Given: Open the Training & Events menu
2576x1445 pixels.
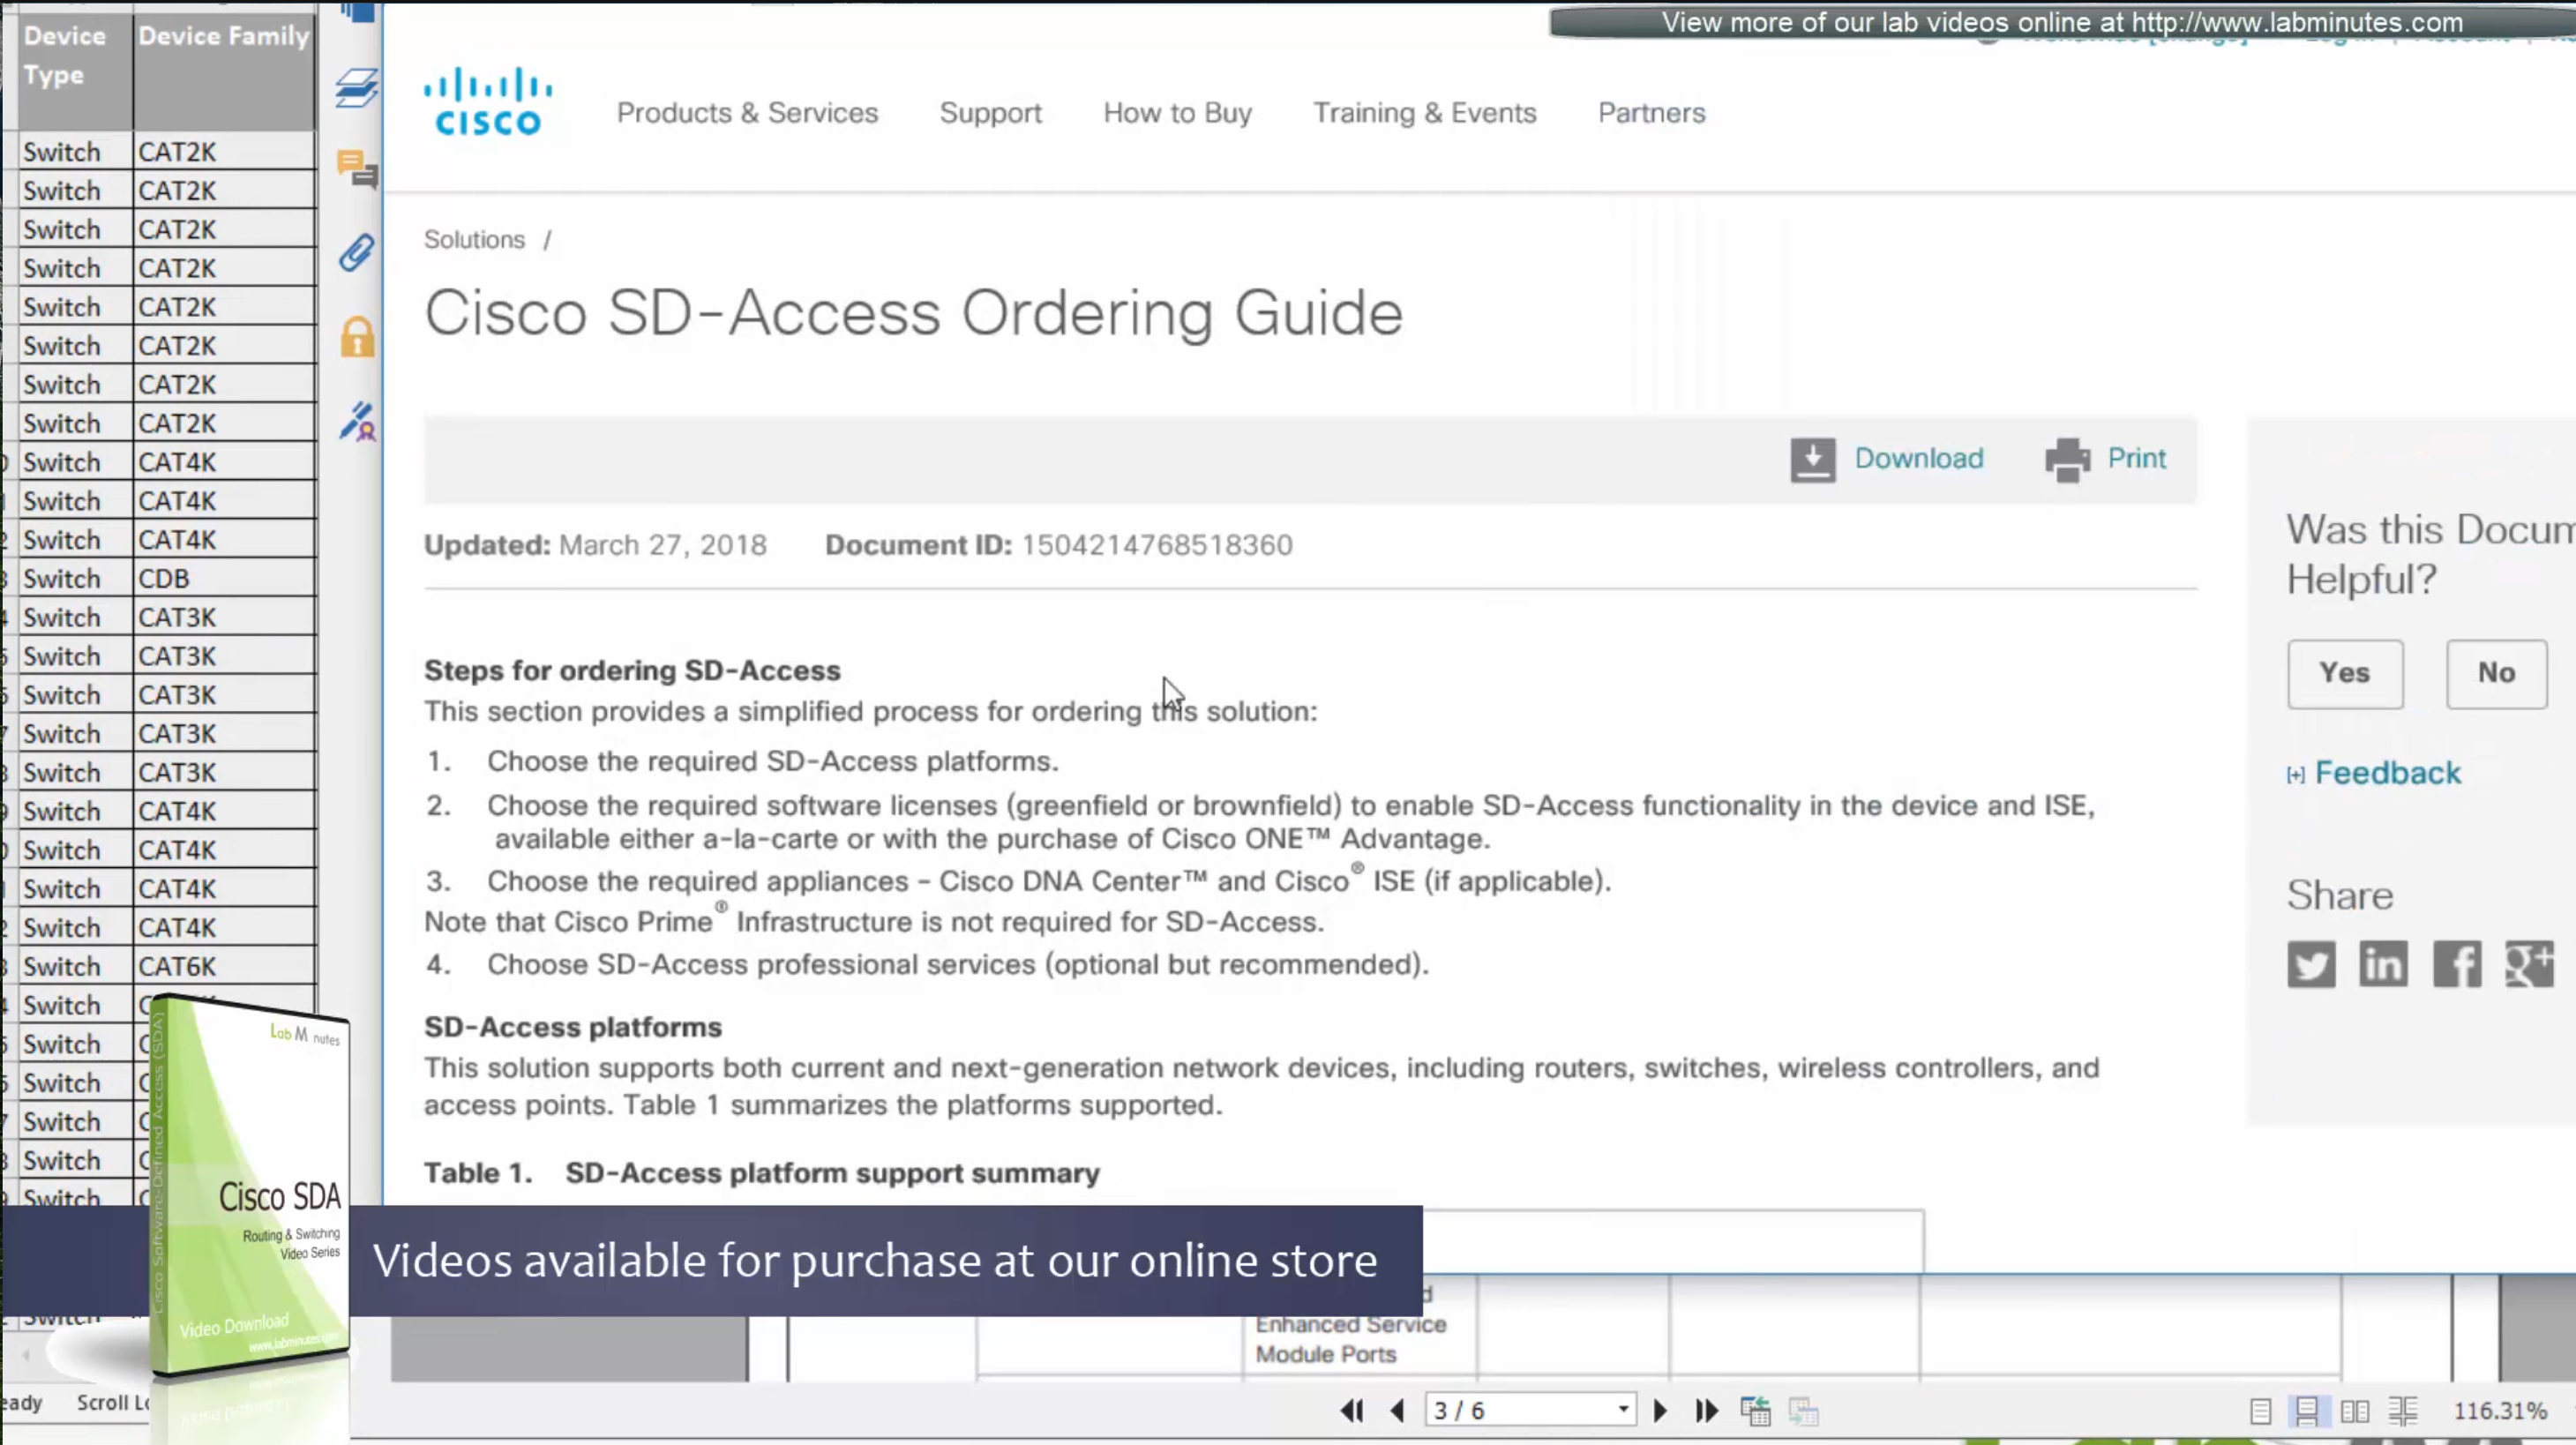Looking at the screenshot, I should [x=1424, y=113].
